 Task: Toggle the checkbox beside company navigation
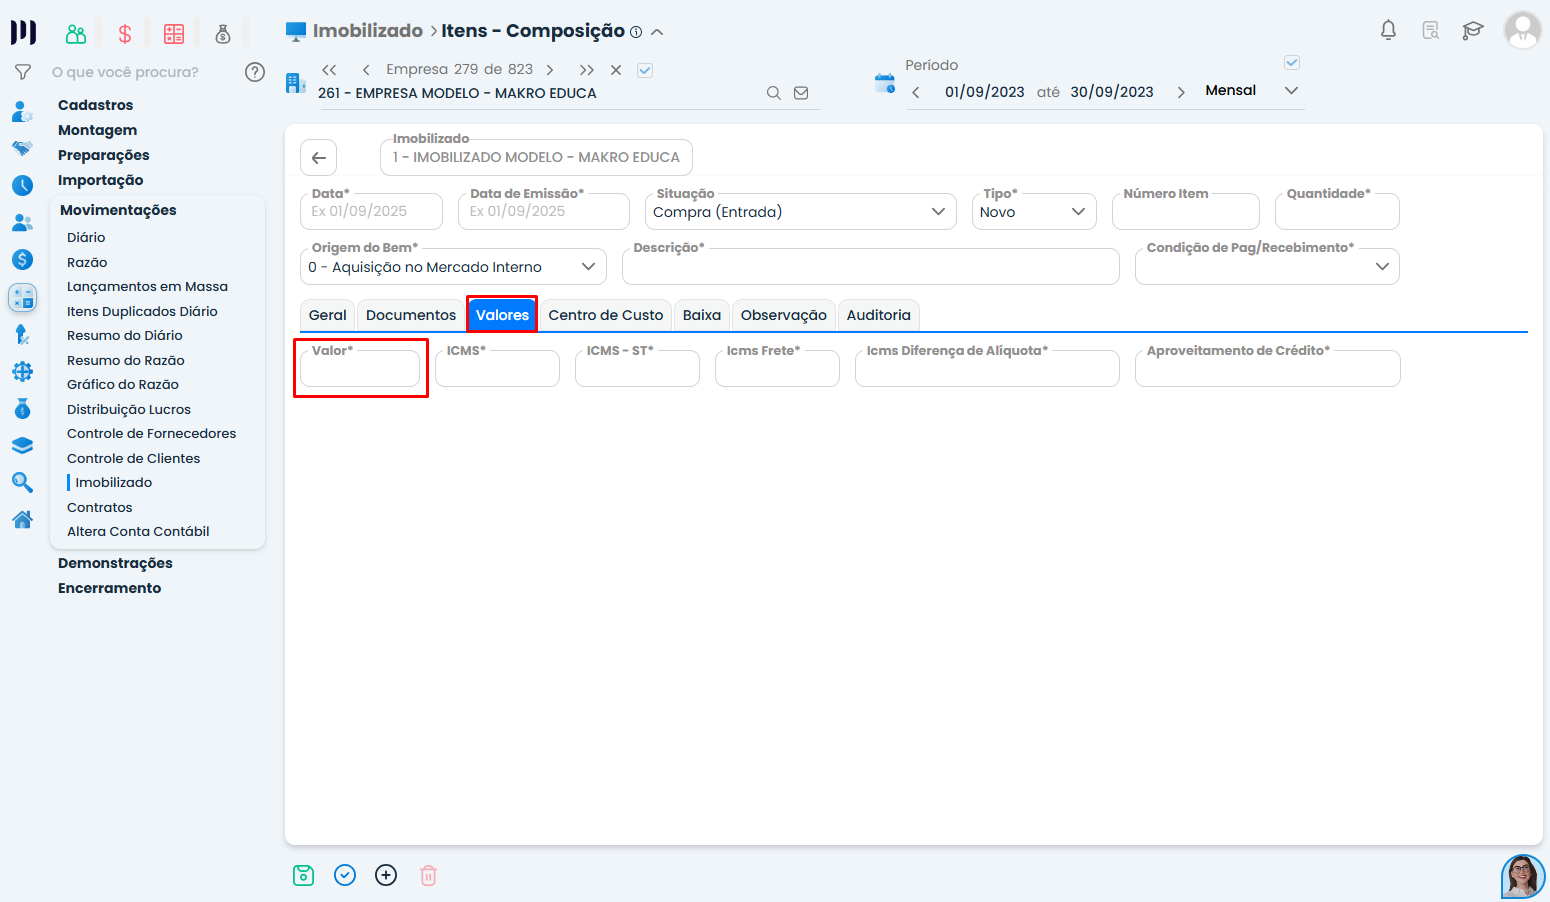coord(645,70)
